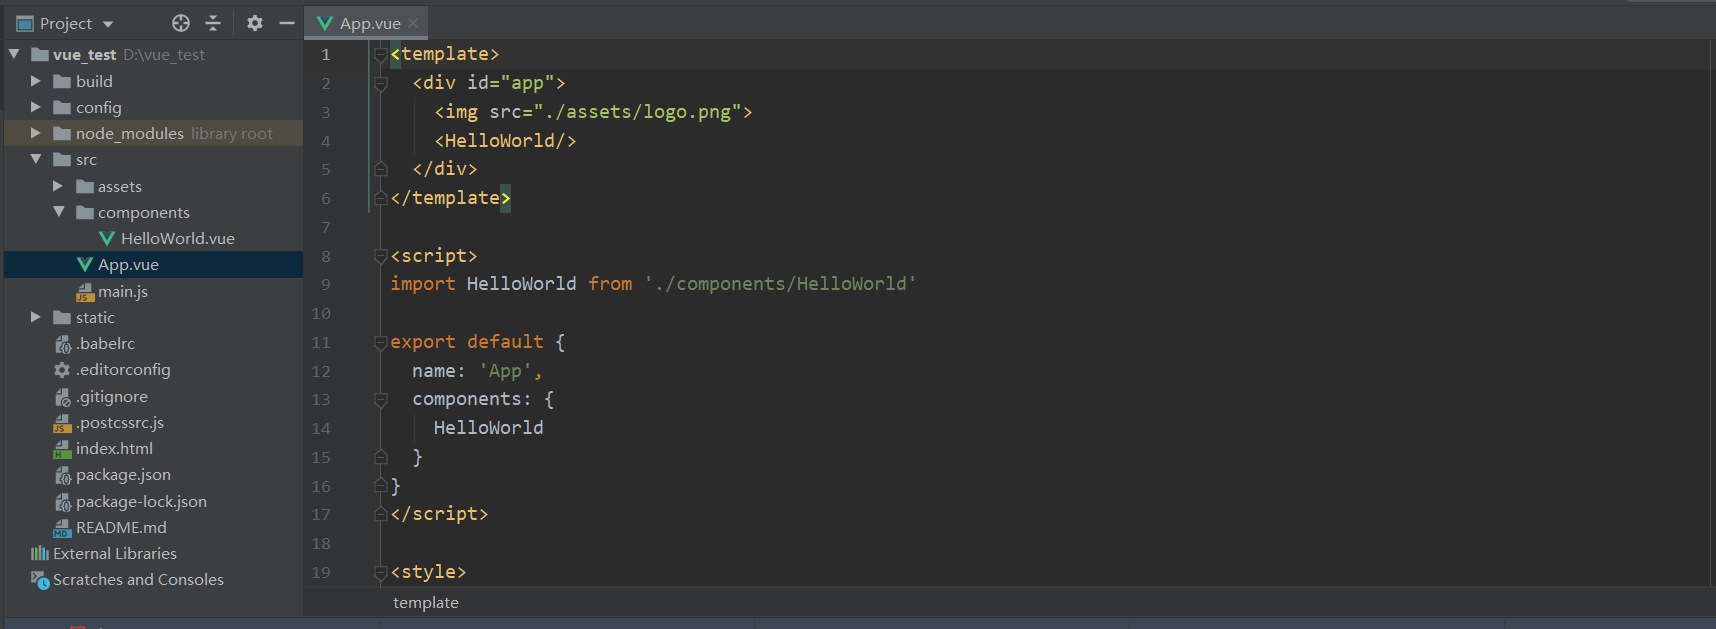
Task: Expand the build folder
Action: (x=36, y=80)
